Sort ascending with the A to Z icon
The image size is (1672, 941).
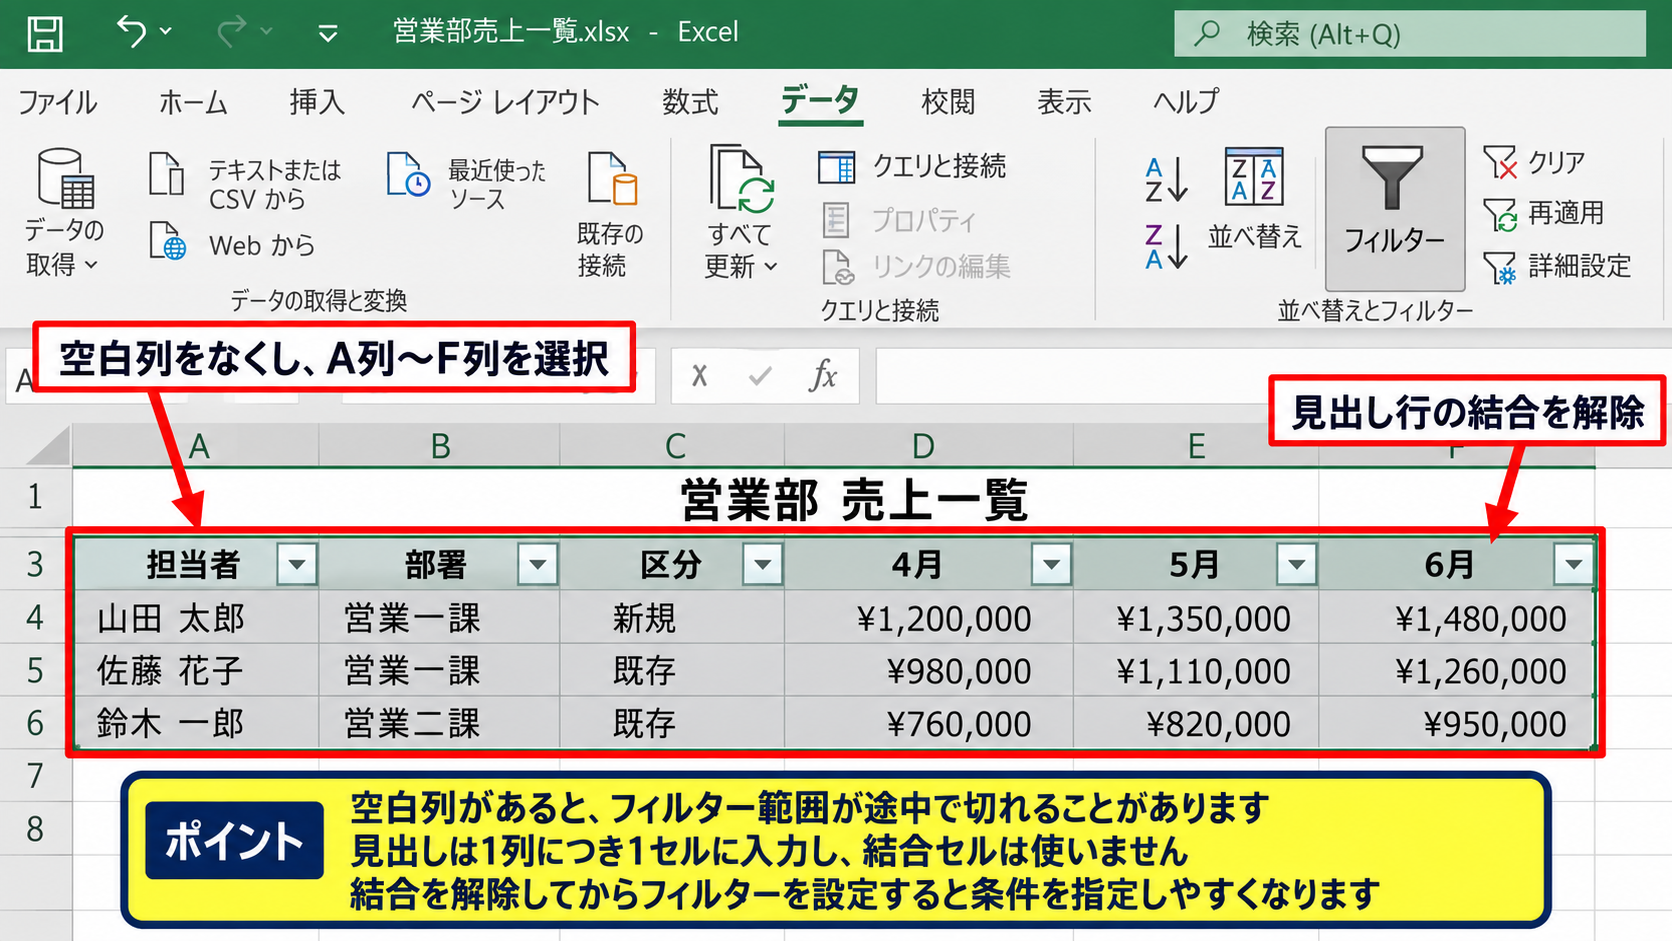click(1166, 180)
